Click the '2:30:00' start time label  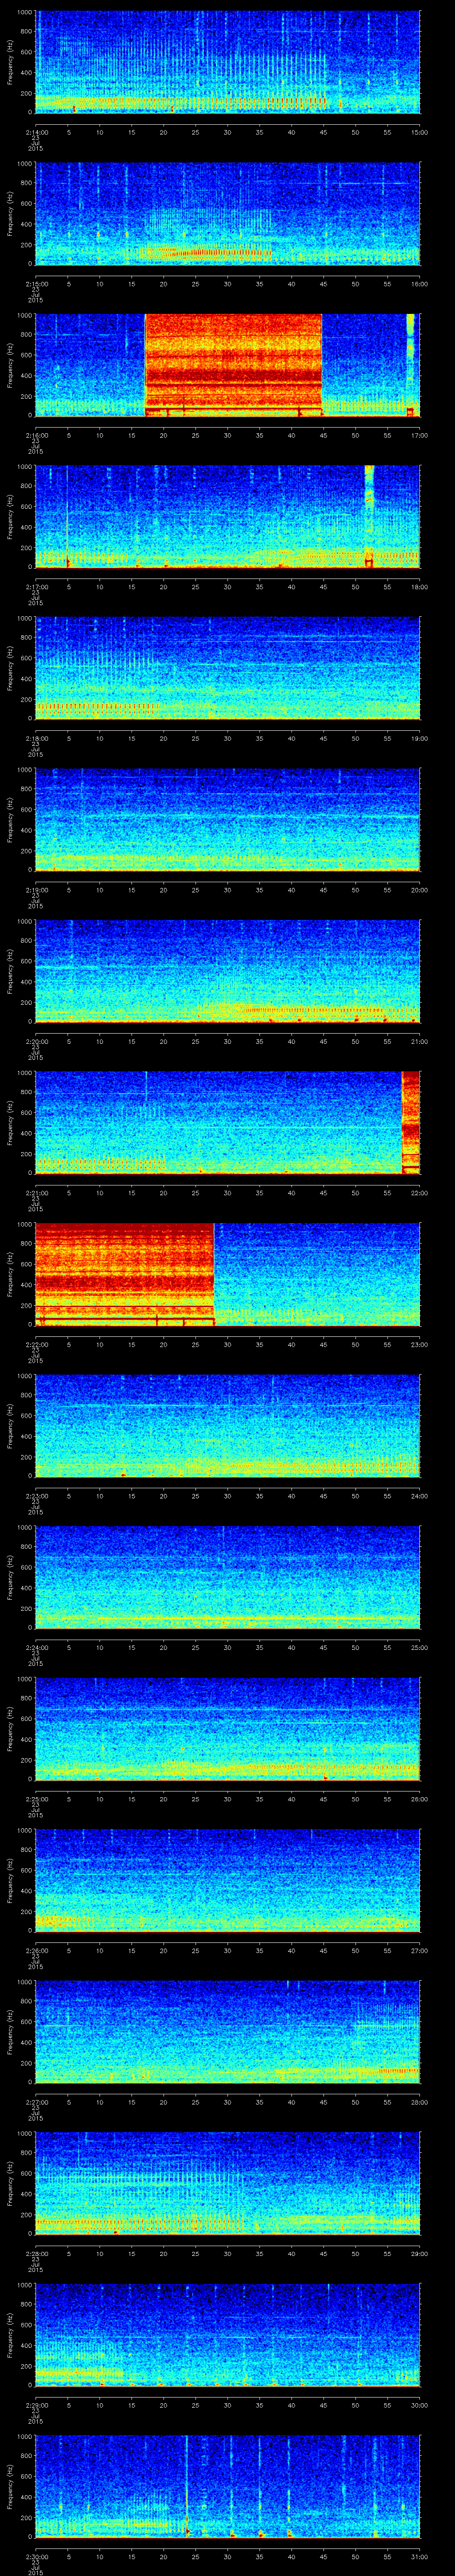(36, 2556)
